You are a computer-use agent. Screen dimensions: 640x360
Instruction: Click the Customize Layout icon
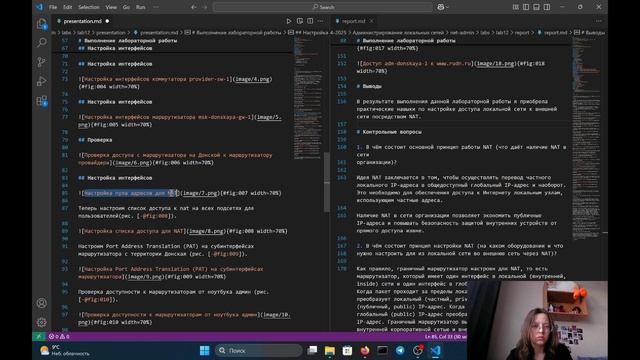click(516, 7)
